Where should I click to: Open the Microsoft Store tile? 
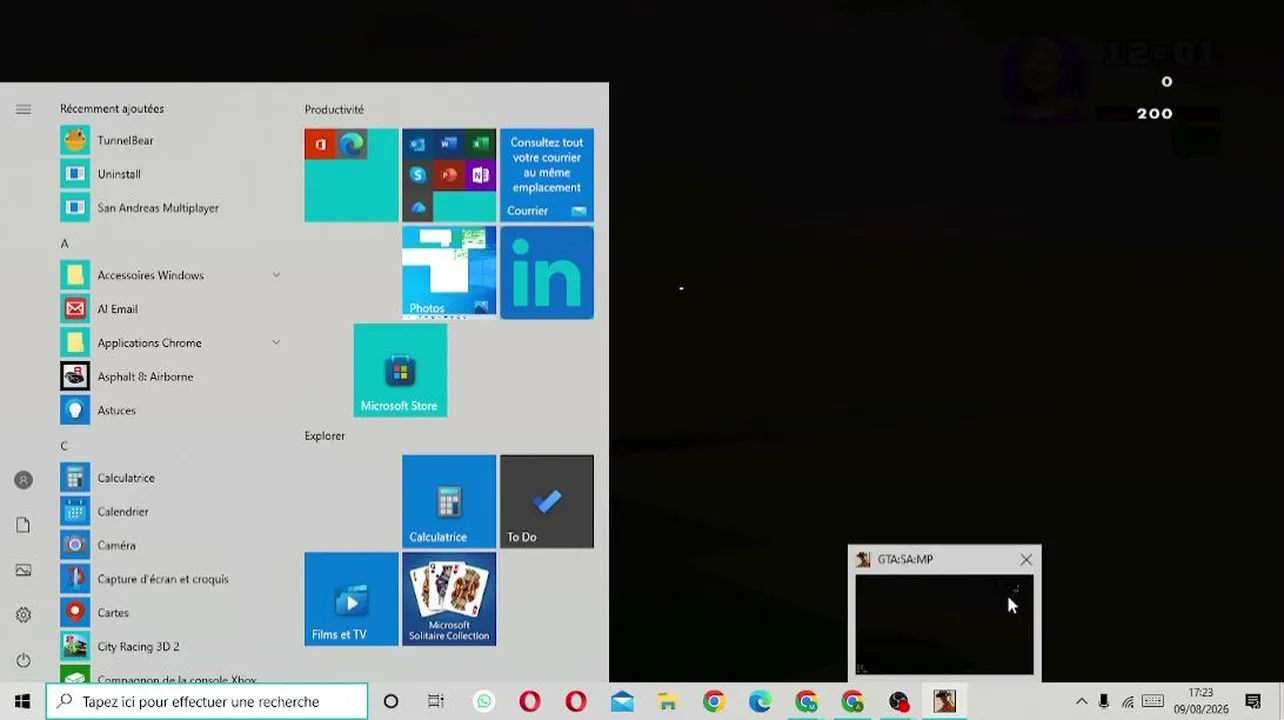(x=400, y=370)
